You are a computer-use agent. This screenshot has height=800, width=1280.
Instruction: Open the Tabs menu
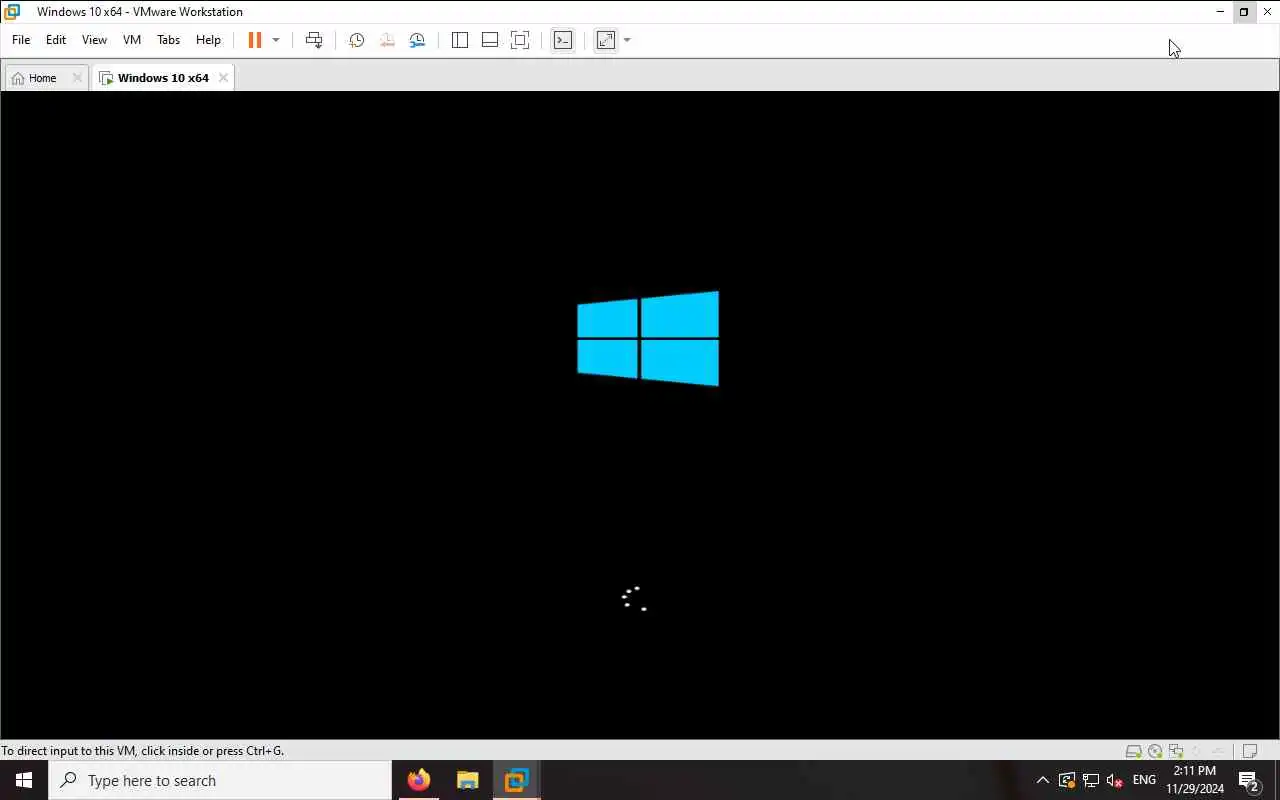[168, 40]
